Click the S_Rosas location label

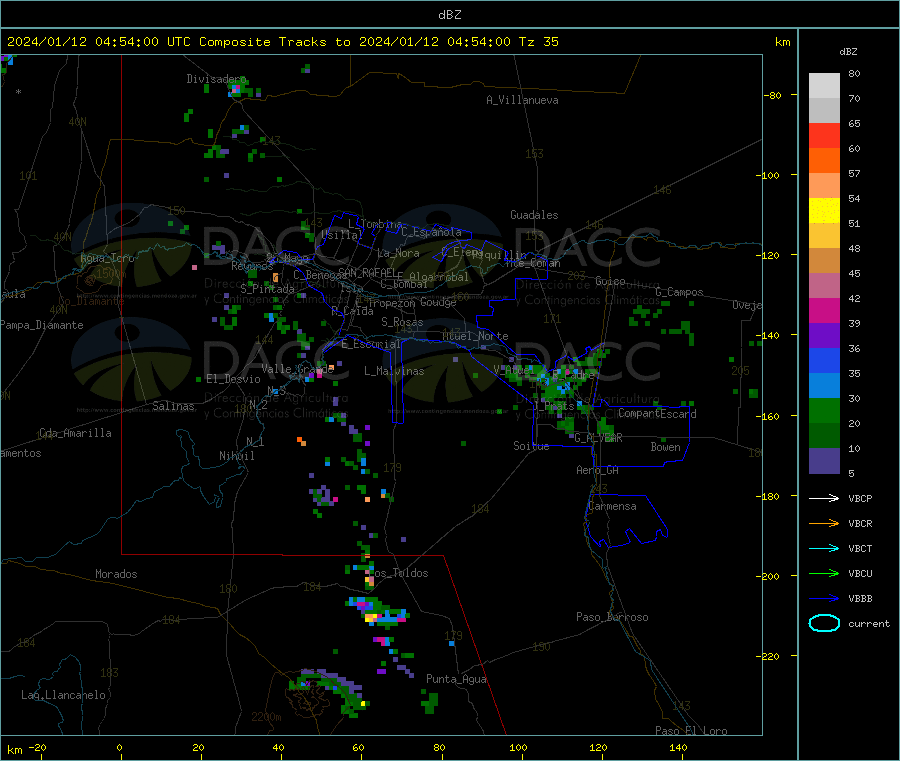point(402,322)
